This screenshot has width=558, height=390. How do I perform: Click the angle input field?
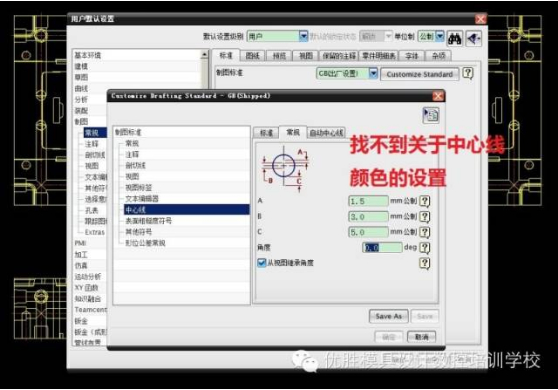pos(382,248)
